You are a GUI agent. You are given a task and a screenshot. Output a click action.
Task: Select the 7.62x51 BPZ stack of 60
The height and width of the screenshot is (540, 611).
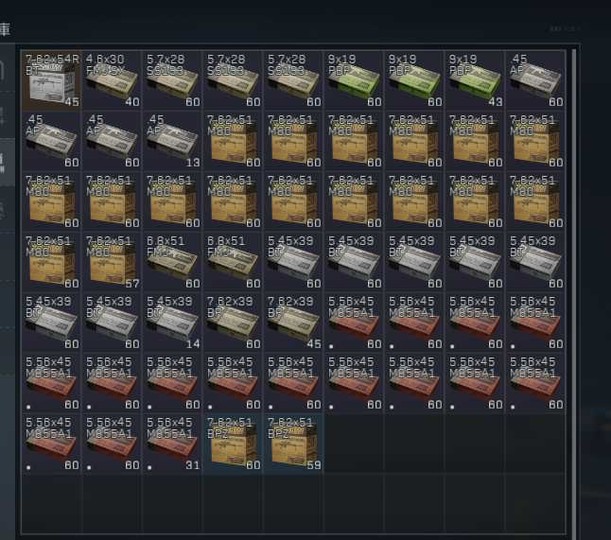click(233, 443)
